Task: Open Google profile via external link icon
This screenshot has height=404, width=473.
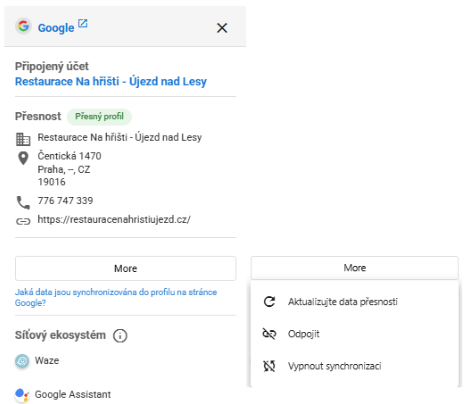Action: pos(82,23)
